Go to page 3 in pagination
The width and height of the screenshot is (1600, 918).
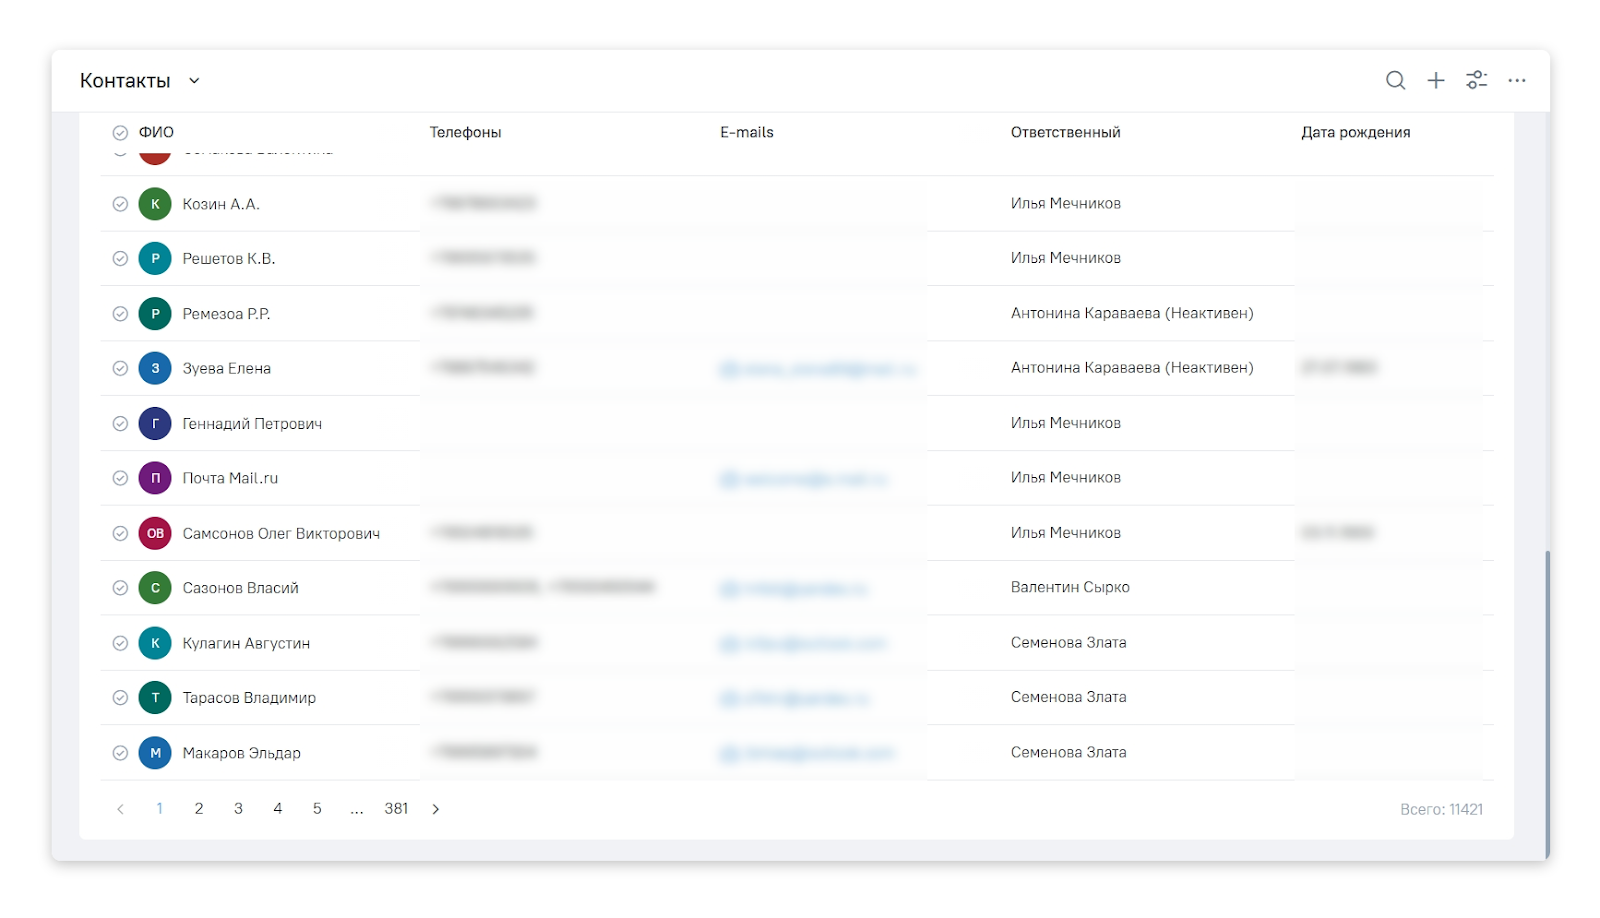pos(238,809)
